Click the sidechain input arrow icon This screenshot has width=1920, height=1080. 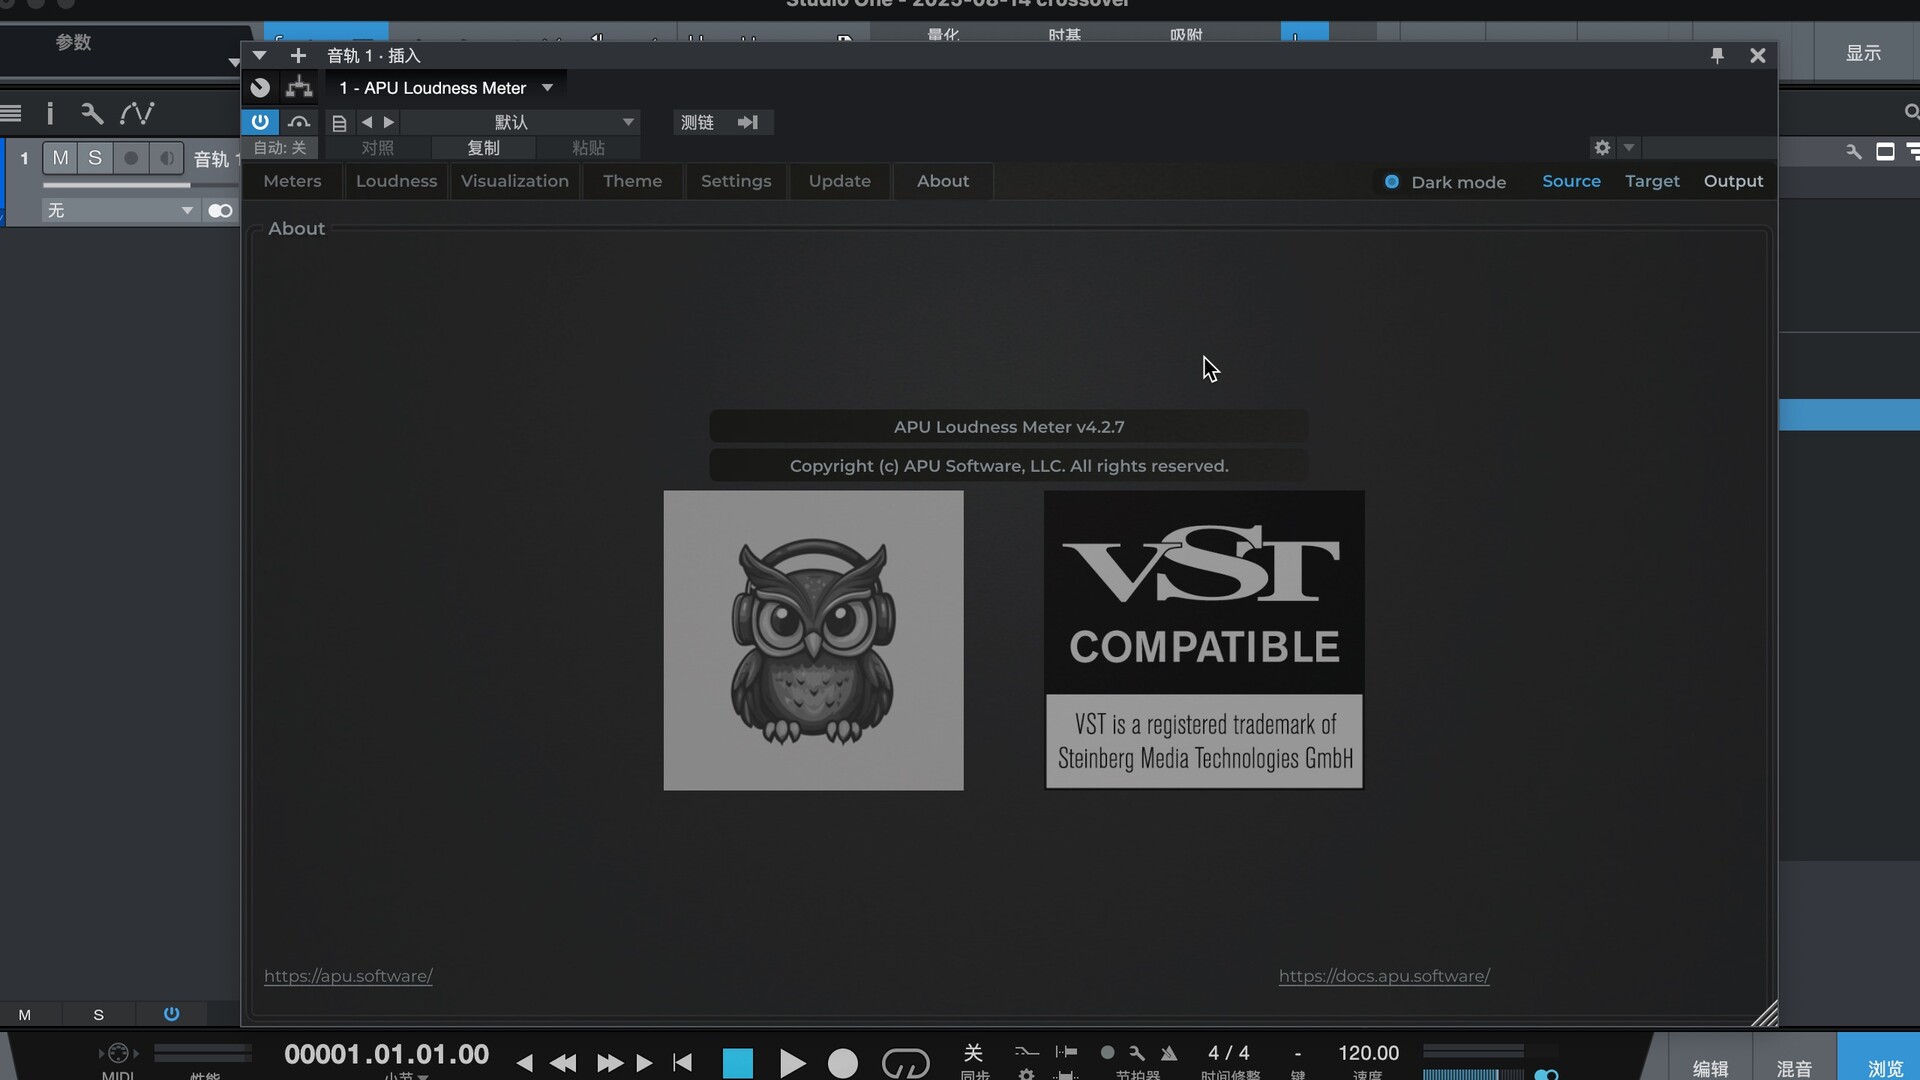tap(748, 122)
